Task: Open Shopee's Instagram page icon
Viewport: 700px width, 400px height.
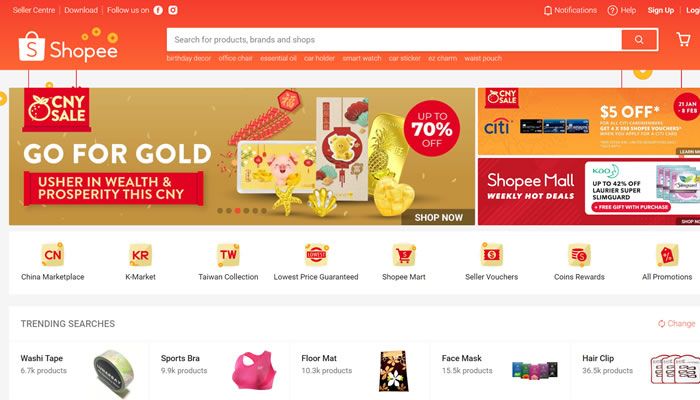Action: (173, 10)
